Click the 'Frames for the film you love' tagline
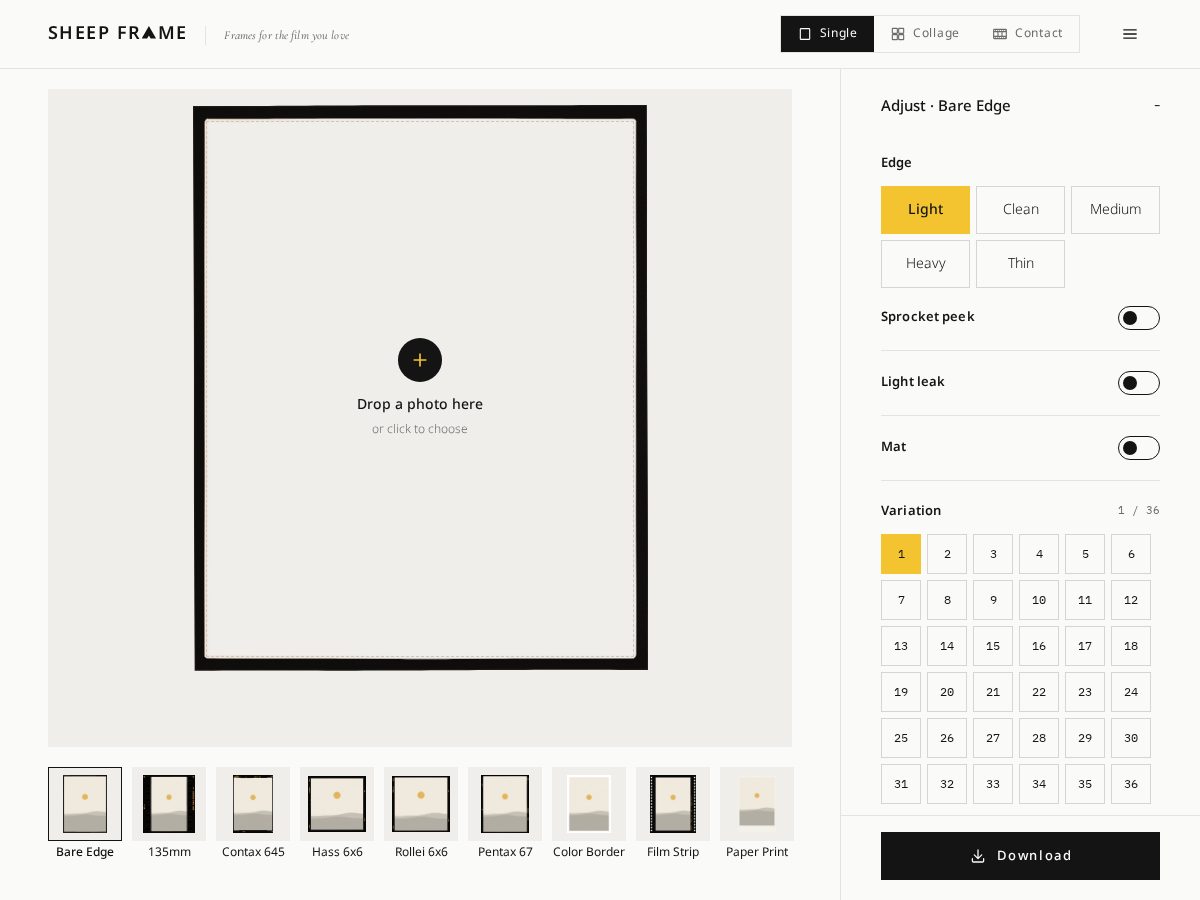The image size is (1200, 900). pyautogui.click(x=287, y=36)
